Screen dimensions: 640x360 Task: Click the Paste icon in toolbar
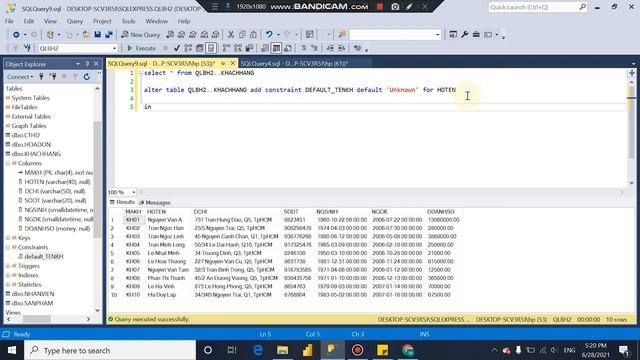coord(253,35)
